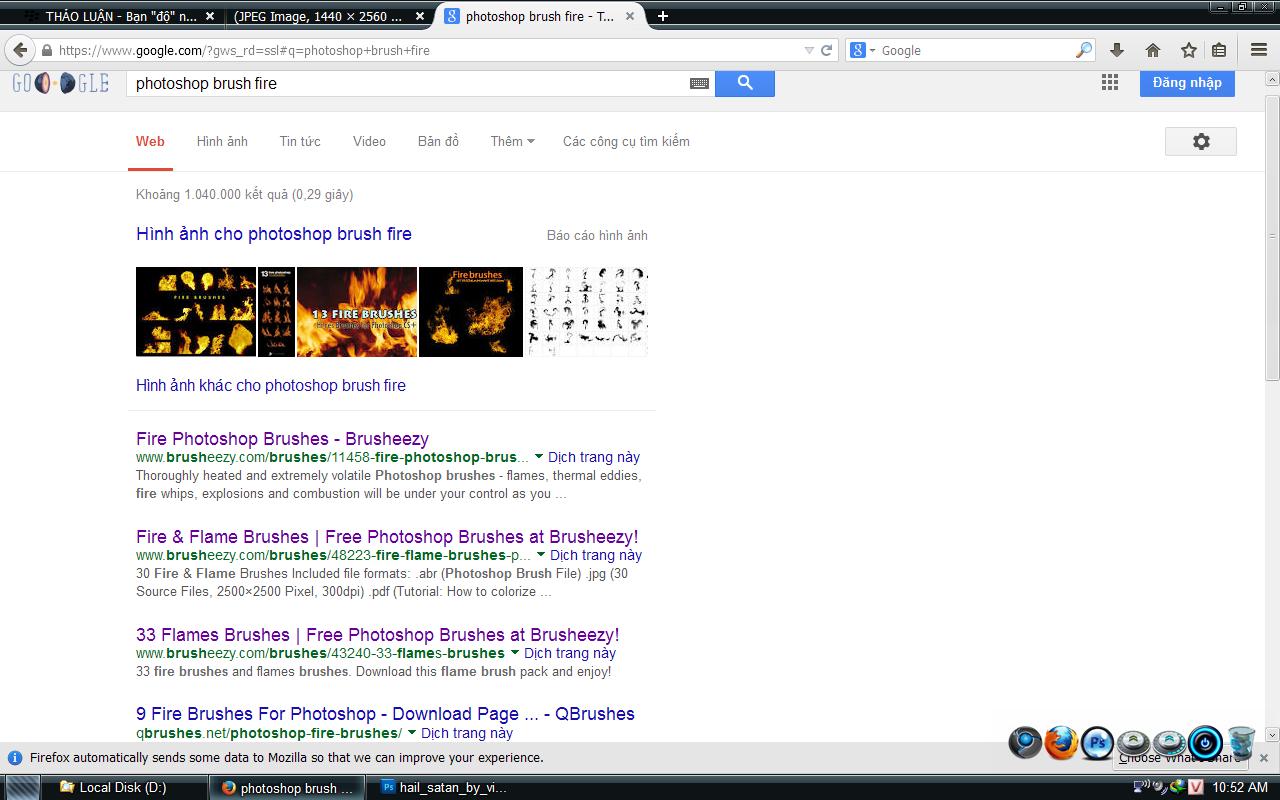
Task: Click Choose What I Share button
Action: click(1180, 758)
